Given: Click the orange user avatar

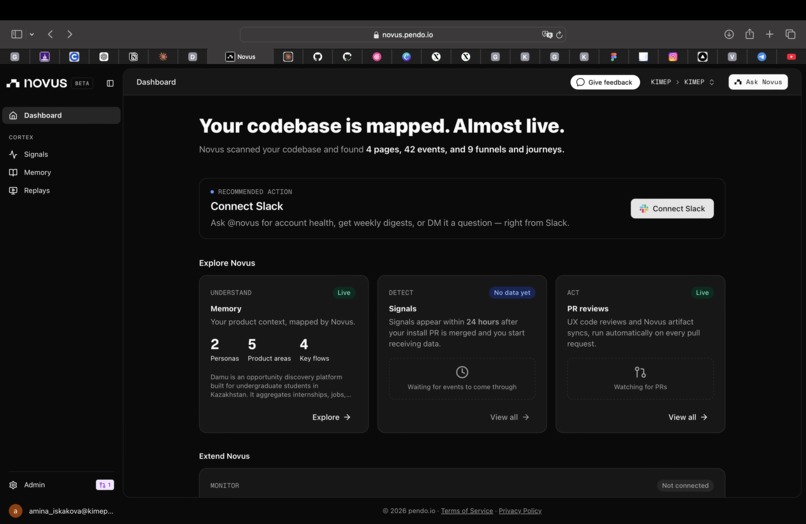Looking at the screenshot, I should tap(15, 511).
